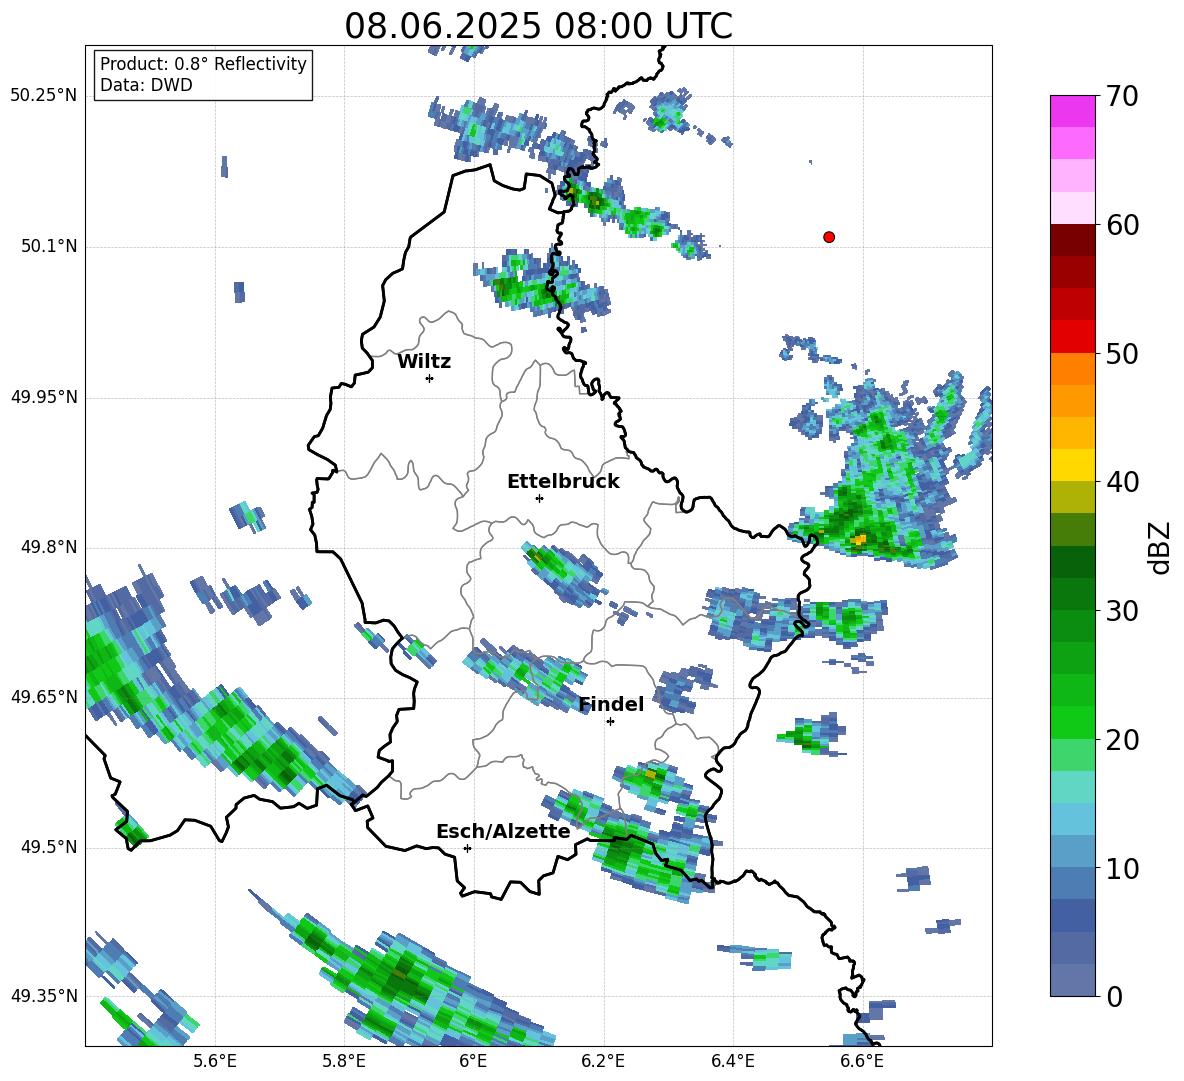Click the 6.4°E longitude label
Image resolution: width=1184 pixels, height=1081 pixels.
(732, 1061)
